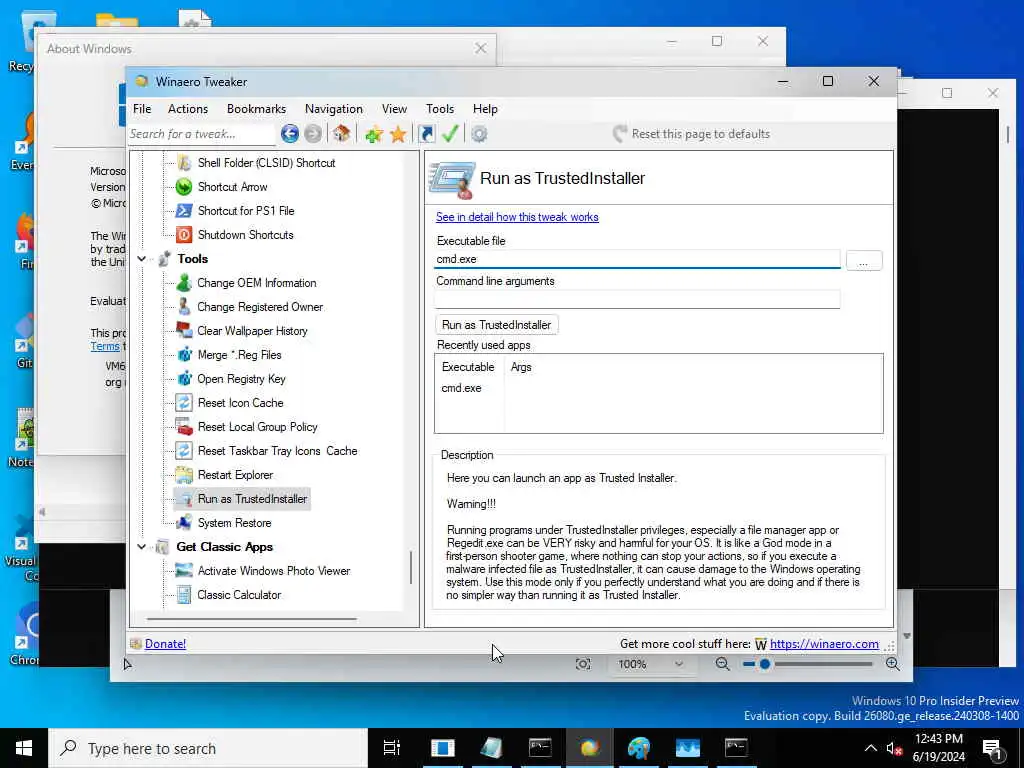The height and width of the screenshot is (768, 1024).
Task: Click the tree panel horizontal scrollbar
Action: coord(251,618)
